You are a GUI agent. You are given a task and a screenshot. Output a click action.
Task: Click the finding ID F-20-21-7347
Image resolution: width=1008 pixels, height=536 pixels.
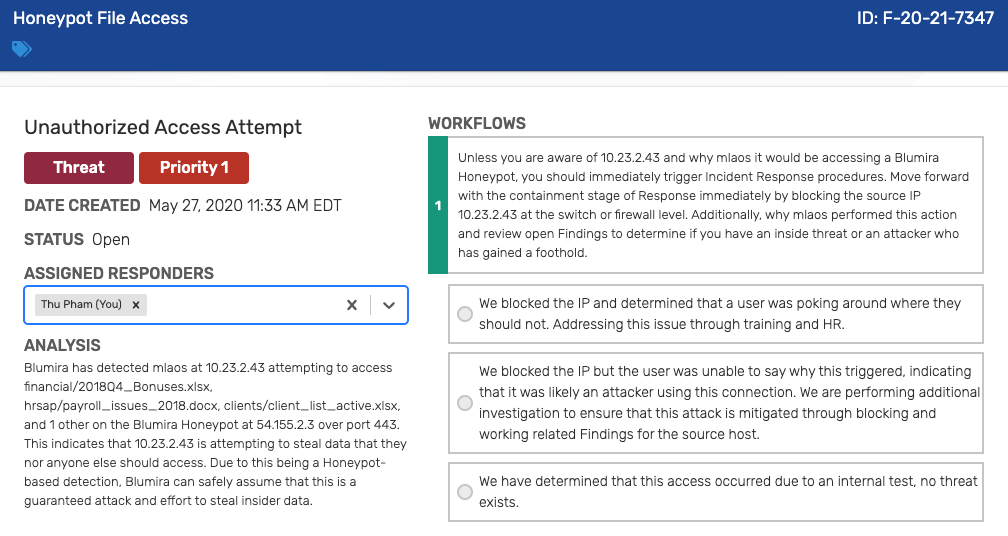[925, 18]
